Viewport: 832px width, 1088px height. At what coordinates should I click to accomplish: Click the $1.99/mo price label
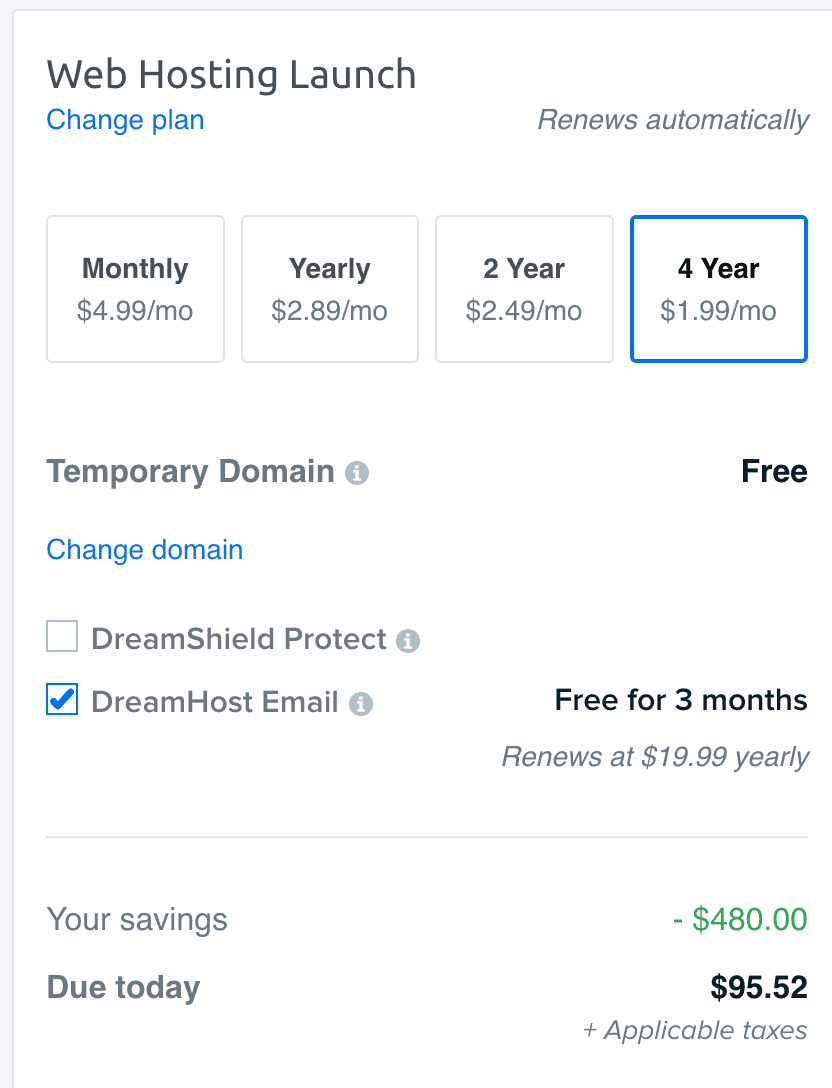(718, 311)
